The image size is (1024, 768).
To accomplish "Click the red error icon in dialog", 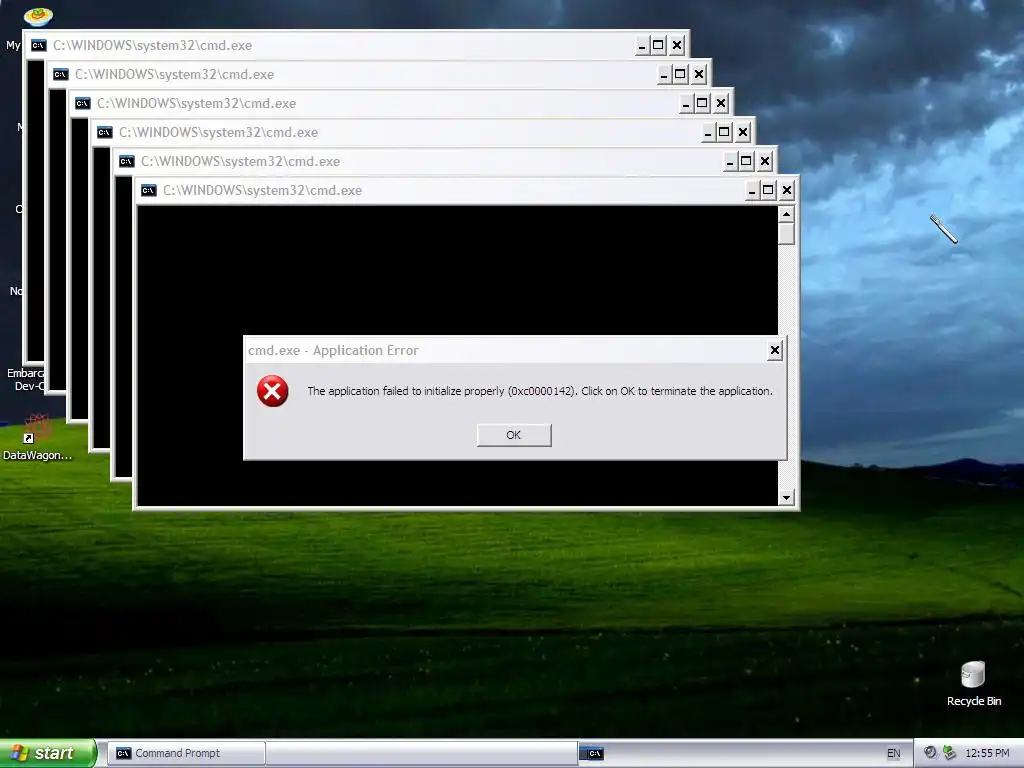I will 272,391.
